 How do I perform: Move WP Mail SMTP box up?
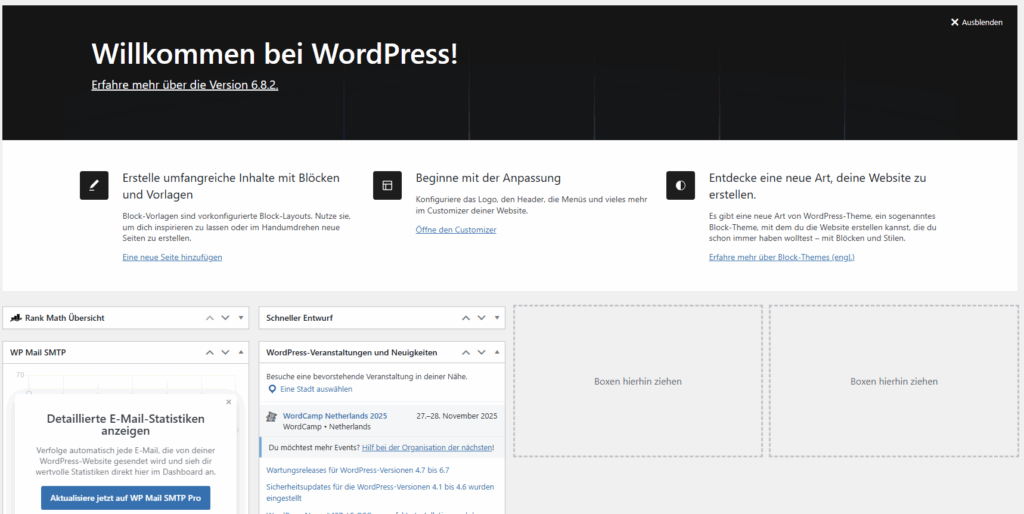pos(210,353)
